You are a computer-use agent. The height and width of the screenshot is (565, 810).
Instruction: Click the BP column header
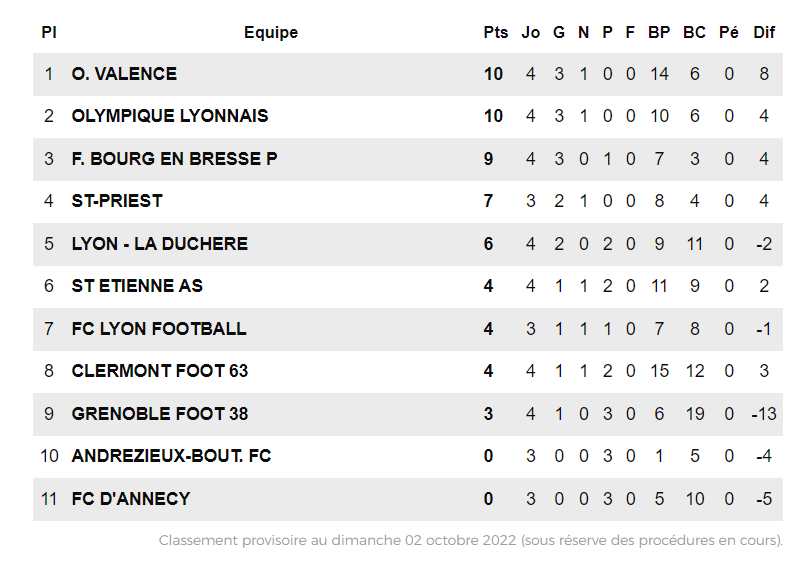point(659,33)
